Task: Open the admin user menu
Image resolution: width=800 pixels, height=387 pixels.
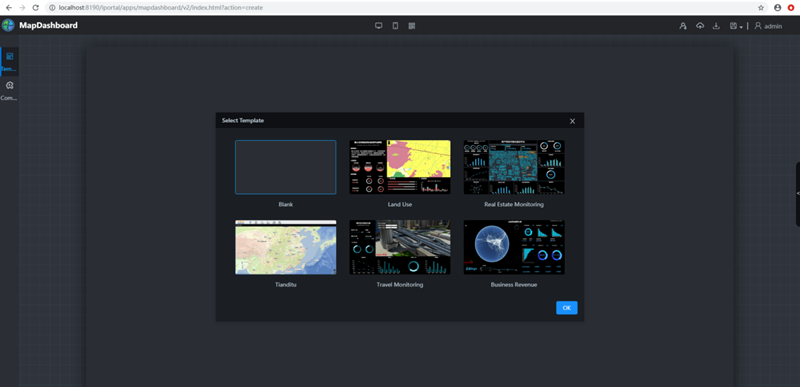Action: click(x=768, y=26)
